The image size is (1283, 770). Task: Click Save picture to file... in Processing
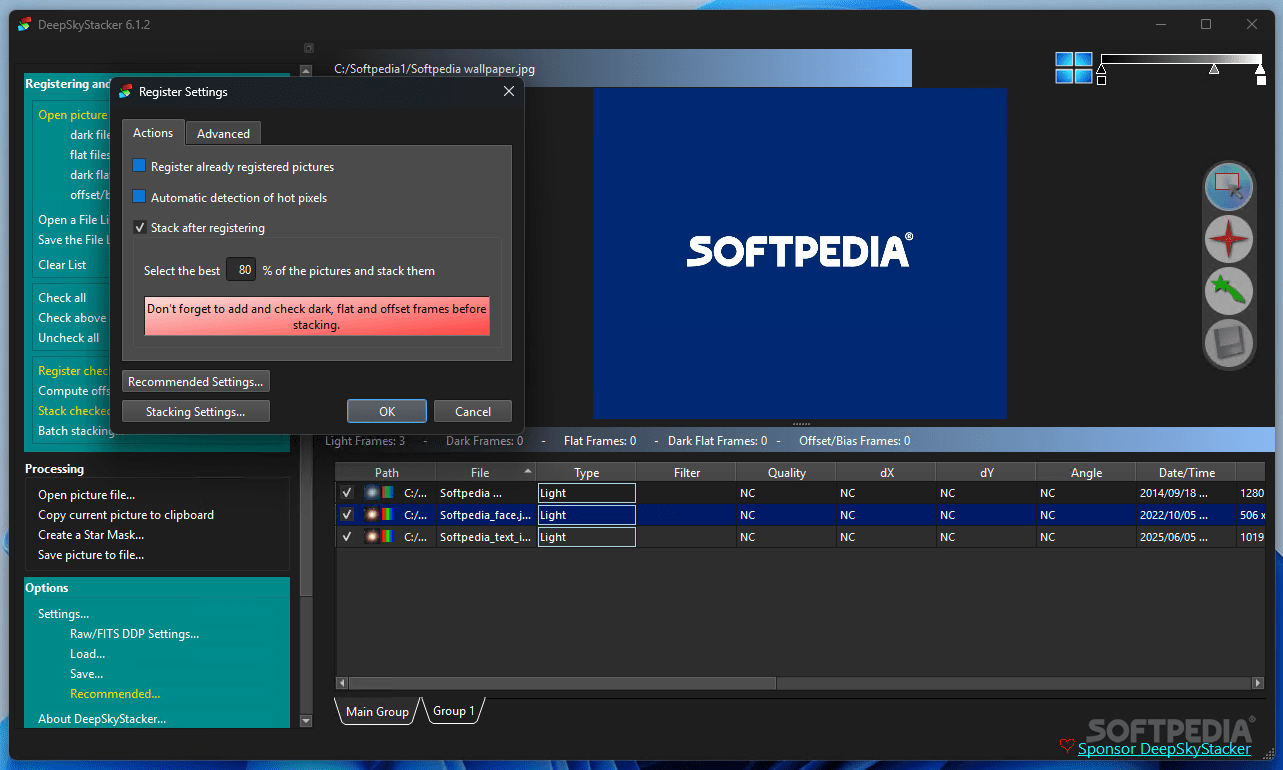[x=91, y=555]
